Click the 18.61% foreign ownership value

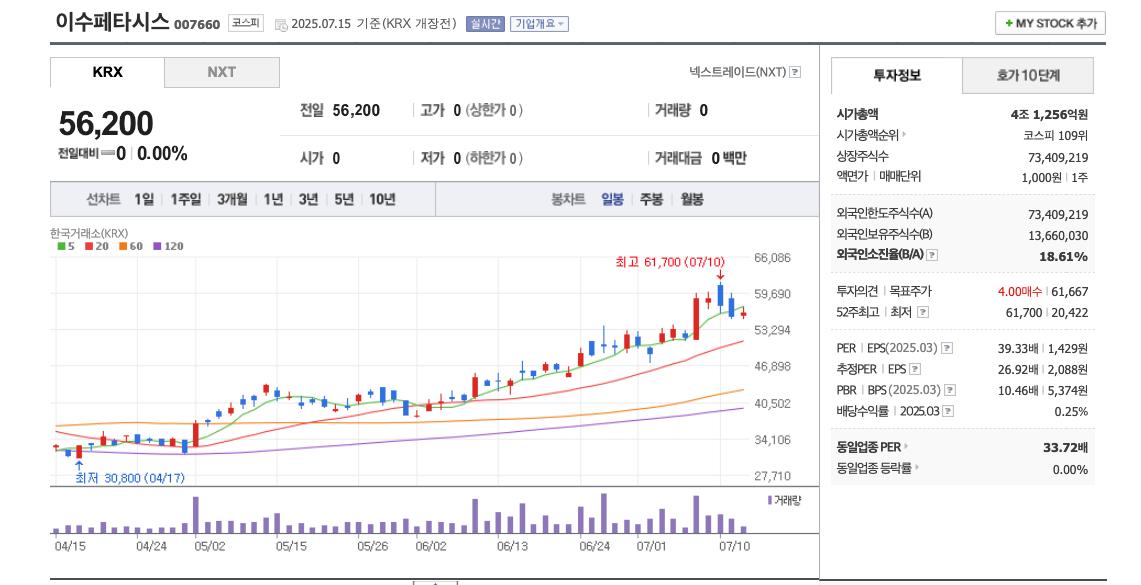(x=1063, y=256)
